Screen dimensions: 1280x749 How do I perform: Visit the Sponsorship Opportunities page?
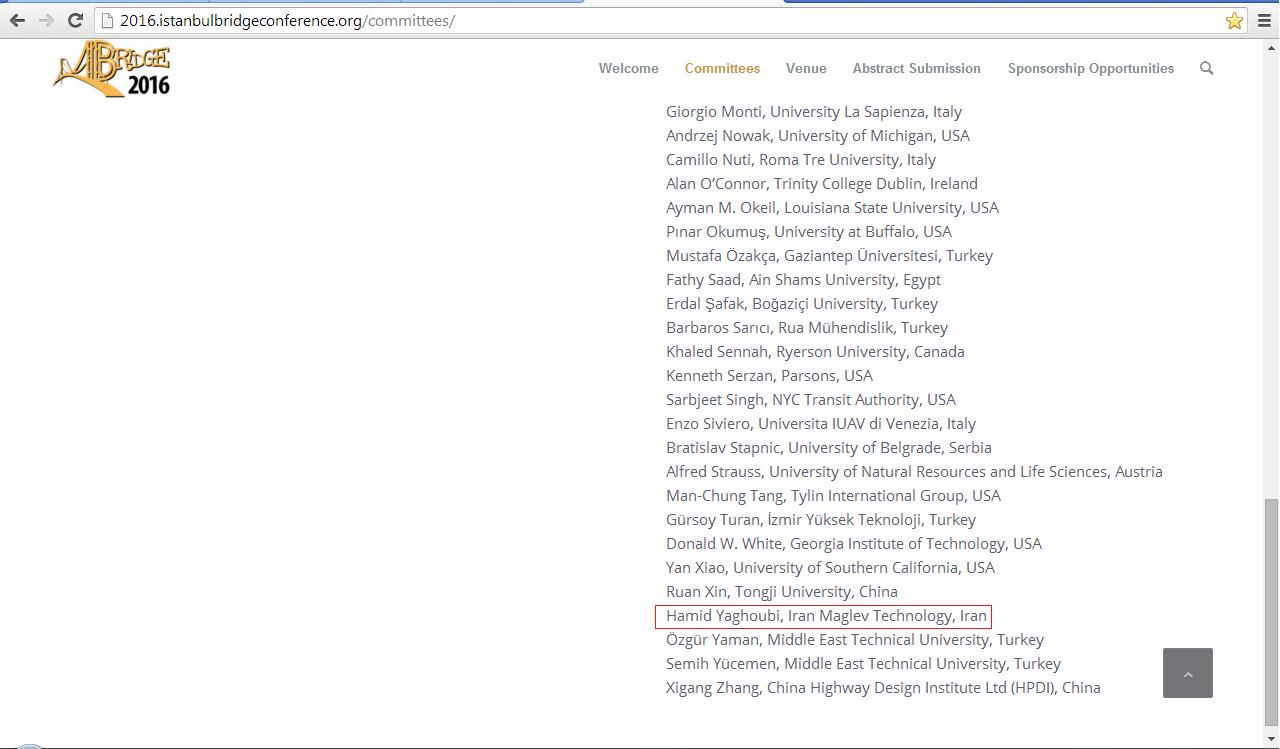pos(1090,68)
